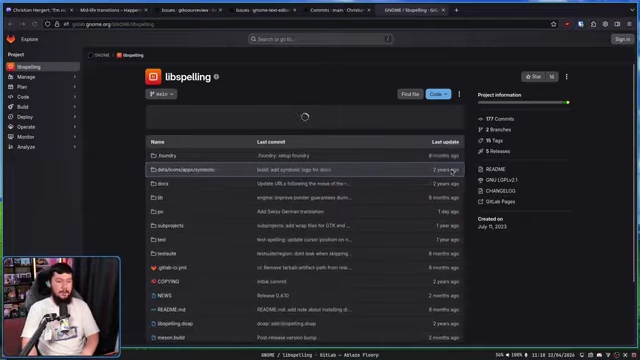The image size is (640, 360).
Task: Select libspelling in the project sidebar
Action: (x=43, y=67)
